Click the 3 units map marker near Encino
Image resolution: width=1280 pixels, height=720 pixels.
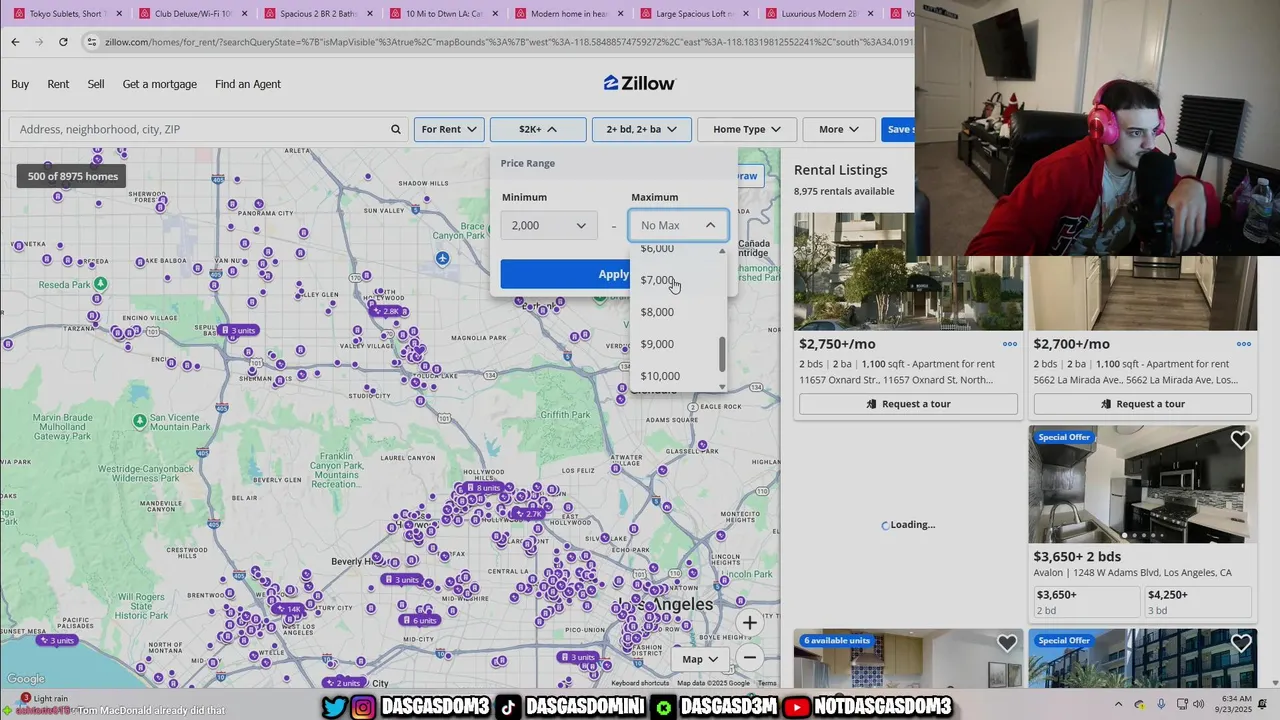tap(238, 330)
